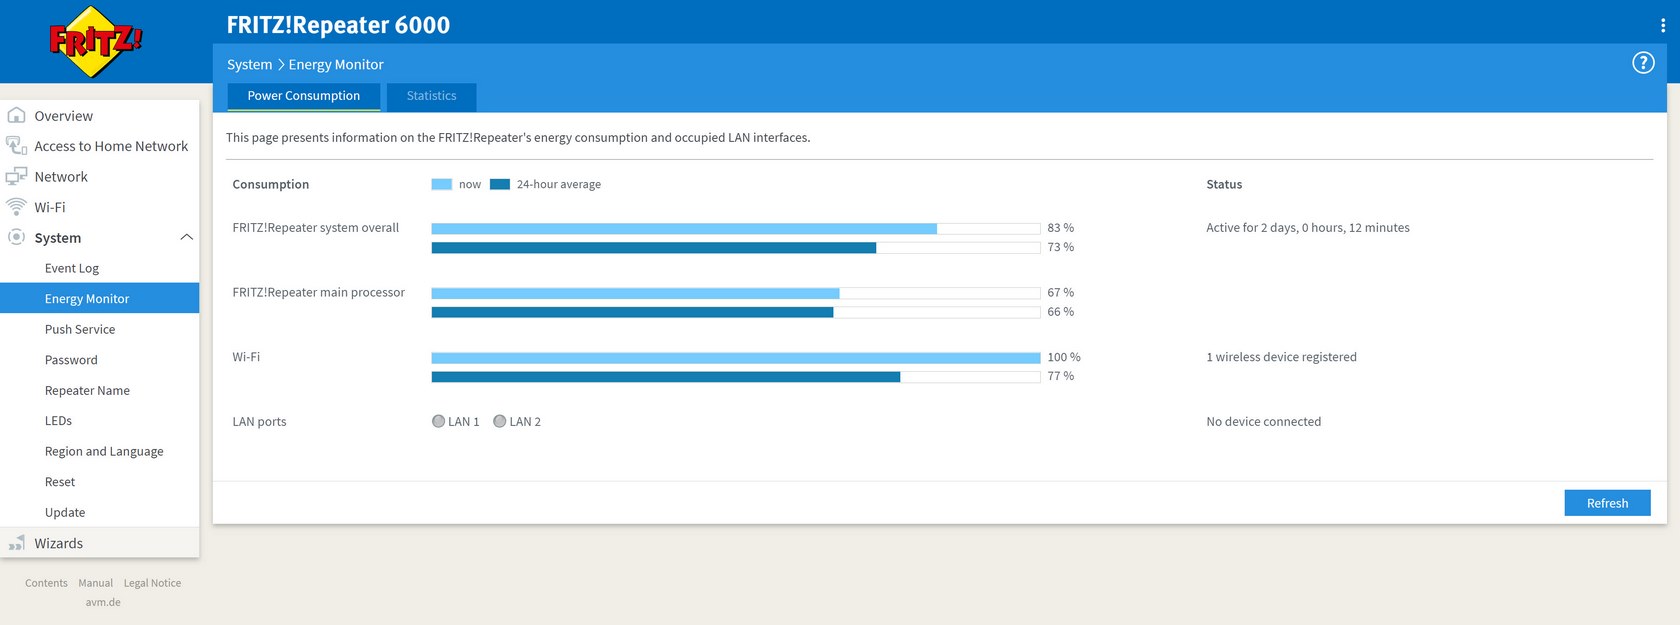The height and width of the screenshot is (625, 1680).
Task: Open the Legal Notice link
Action: click(x=152, y=583)
